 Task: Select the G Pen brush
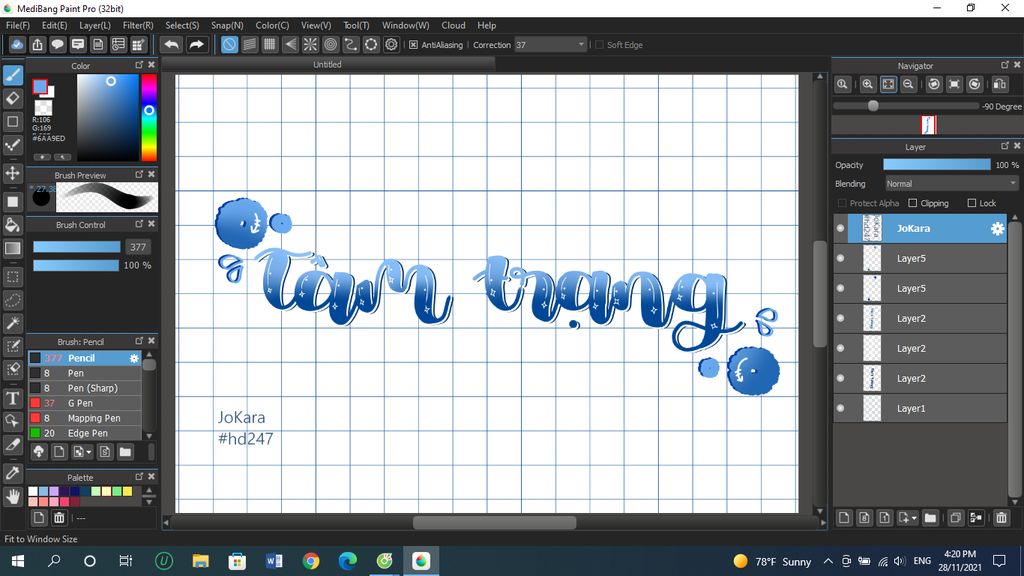tap(84, 403)
